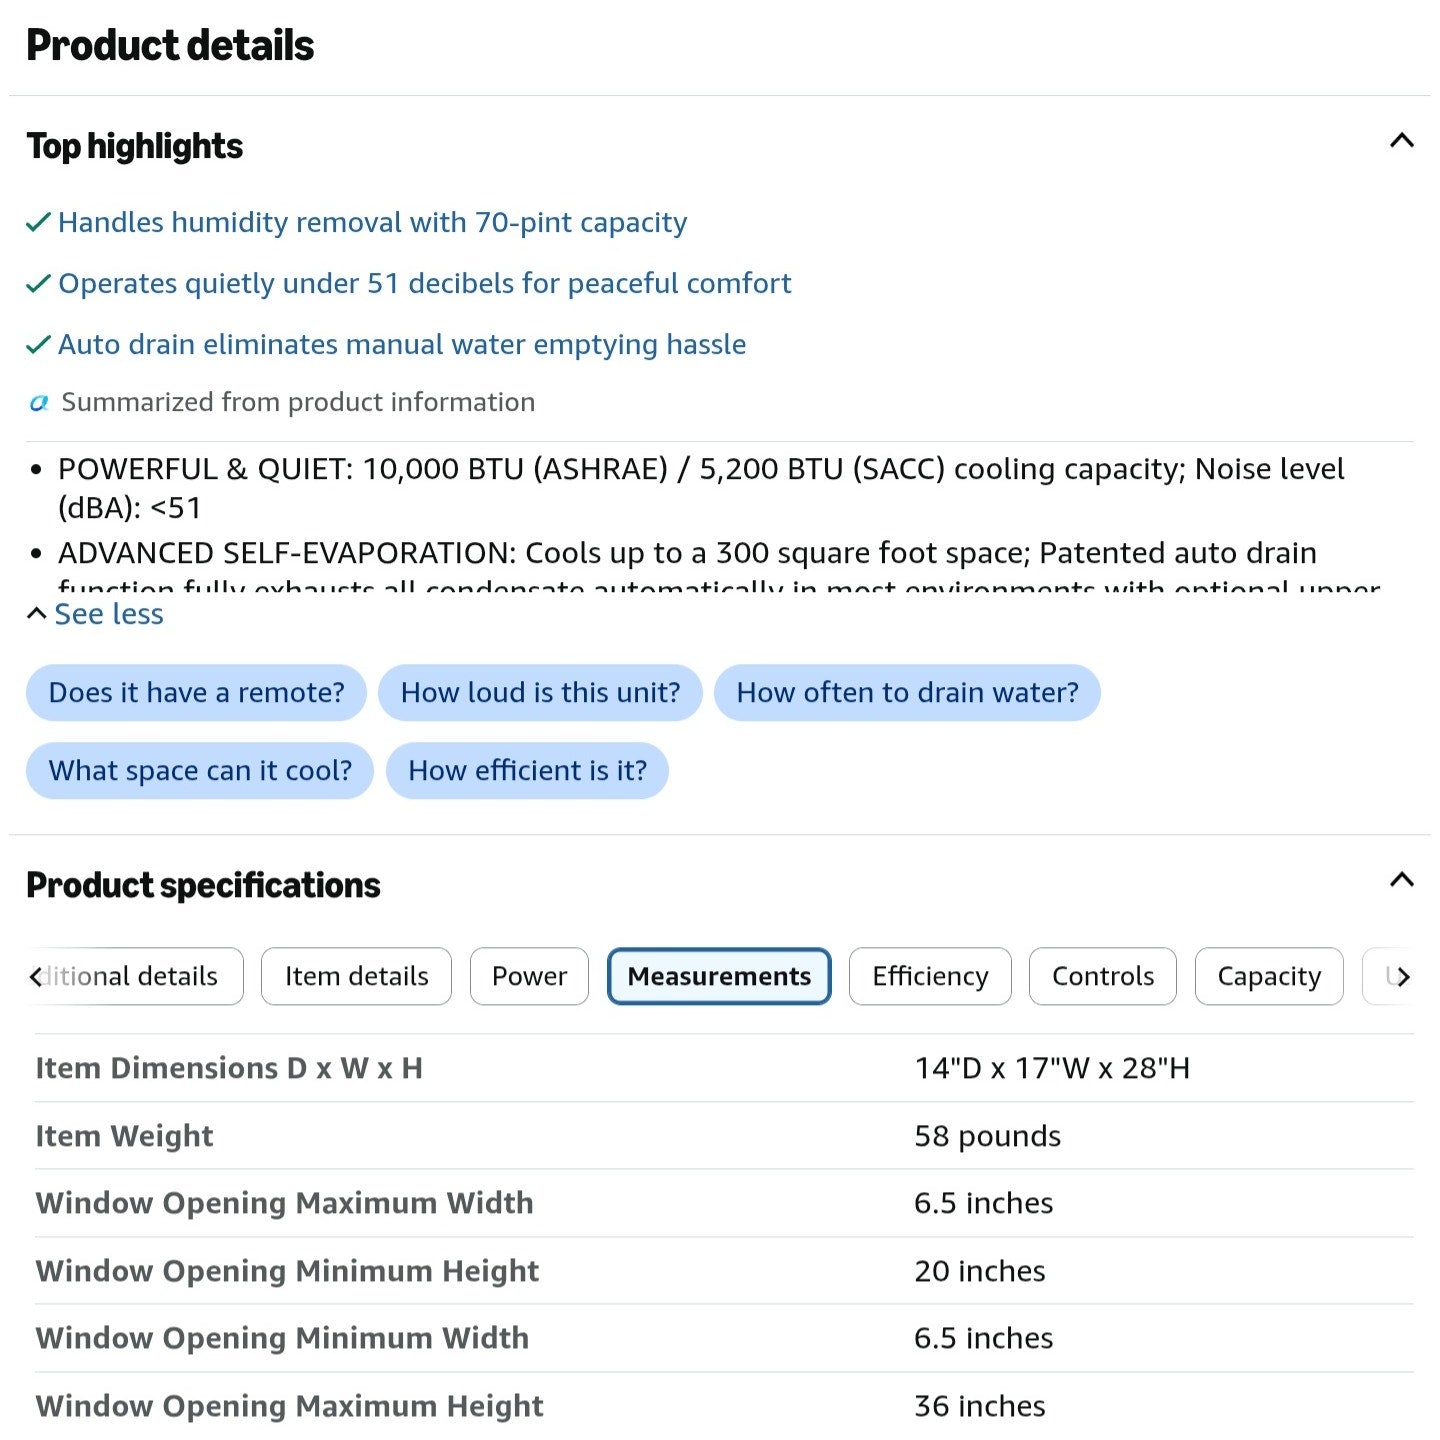Screen dimensions: 1440x1440
Task: Collapse the Product specifications section
Action: pos(1402,880)
